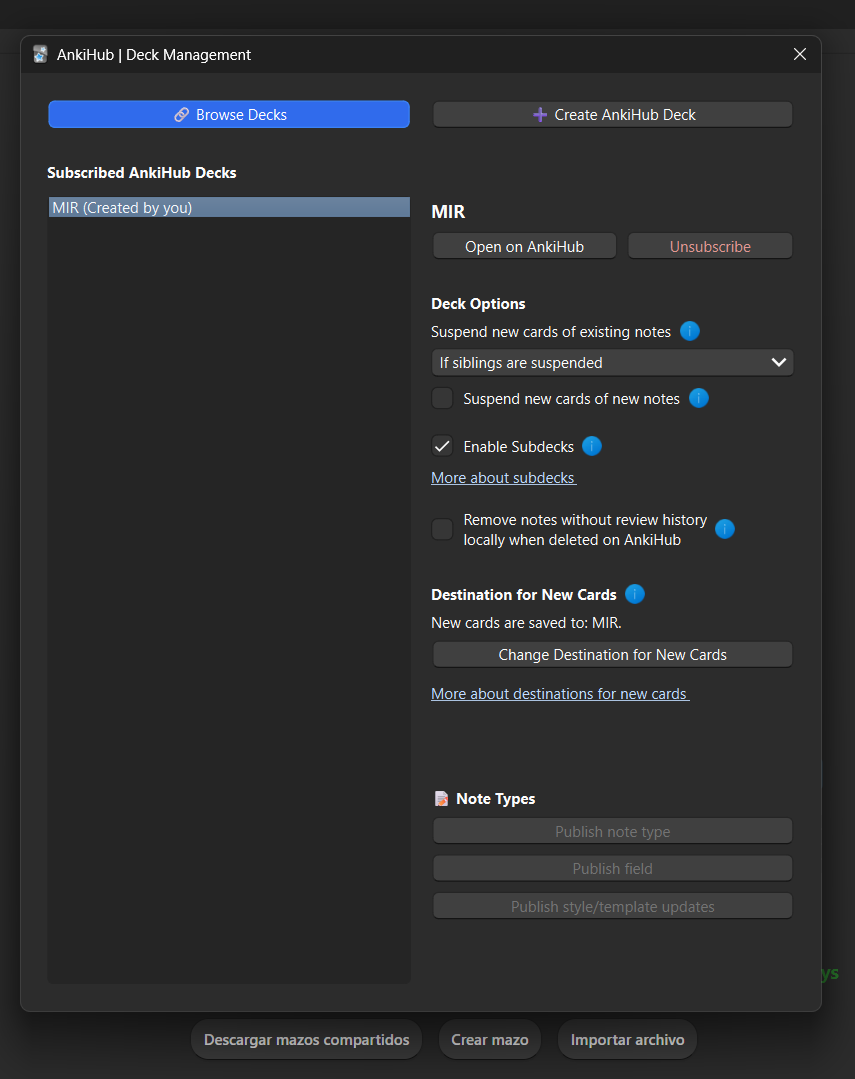
Task: Click the Note Types notepad icon
Action: pos(441,798)
